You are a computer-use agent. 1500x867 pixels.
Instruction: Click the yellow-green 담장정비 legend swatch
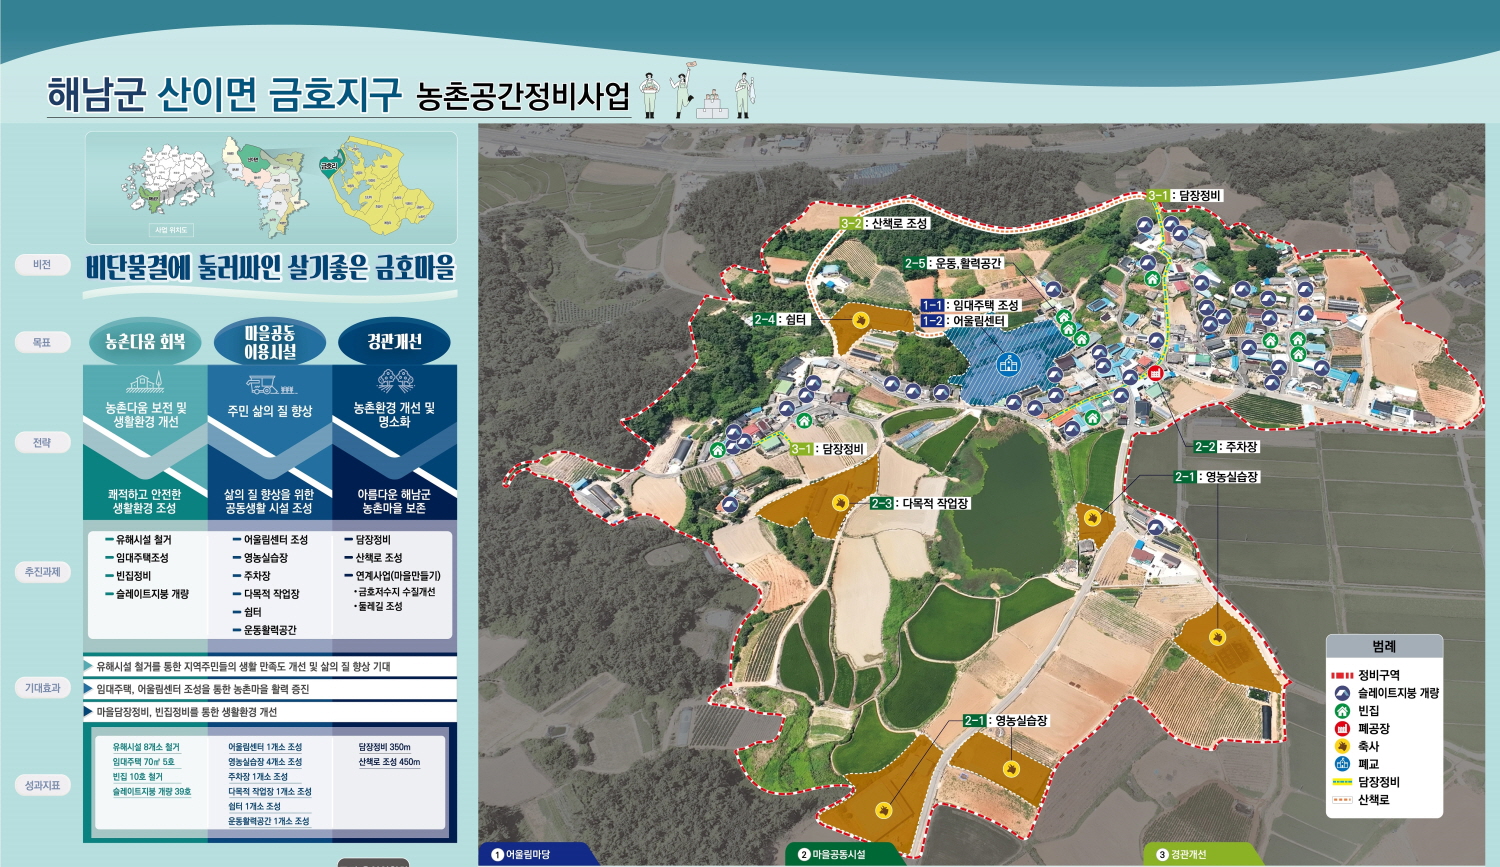(1342, 782)
